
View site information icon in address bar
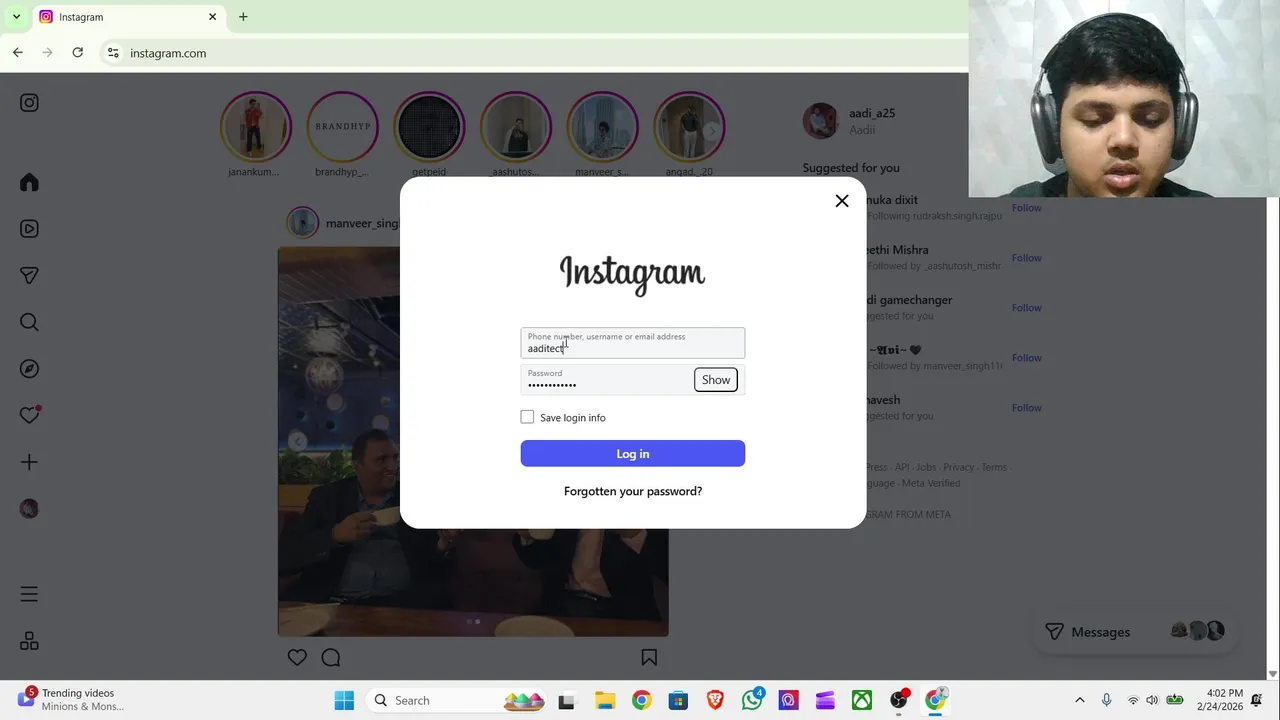(x=113, y=53)
